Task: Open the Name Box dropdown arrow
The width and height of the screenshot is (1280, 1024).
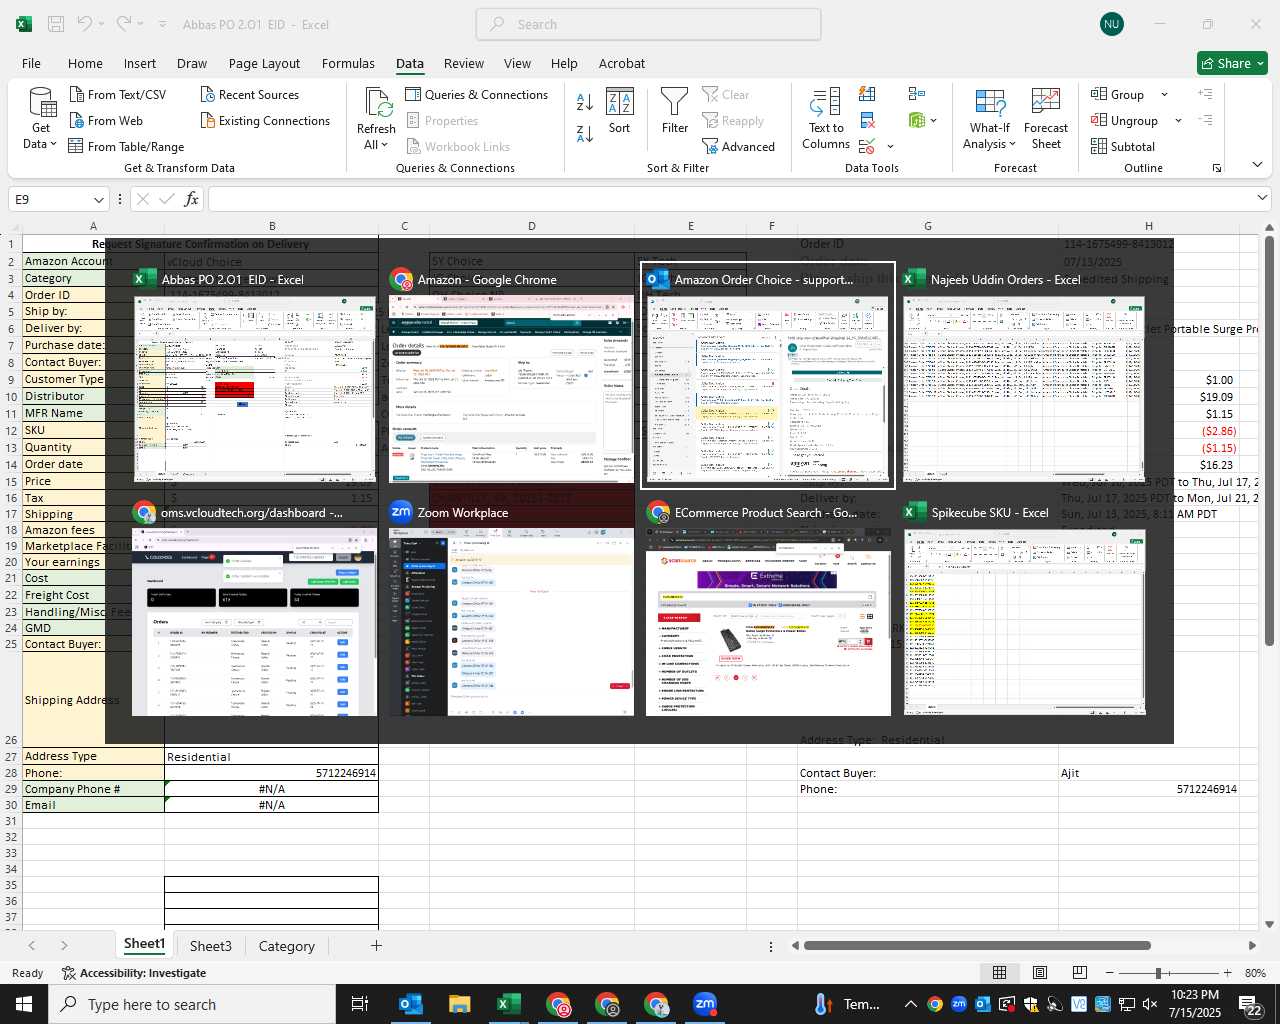Action: click(98, 199)
